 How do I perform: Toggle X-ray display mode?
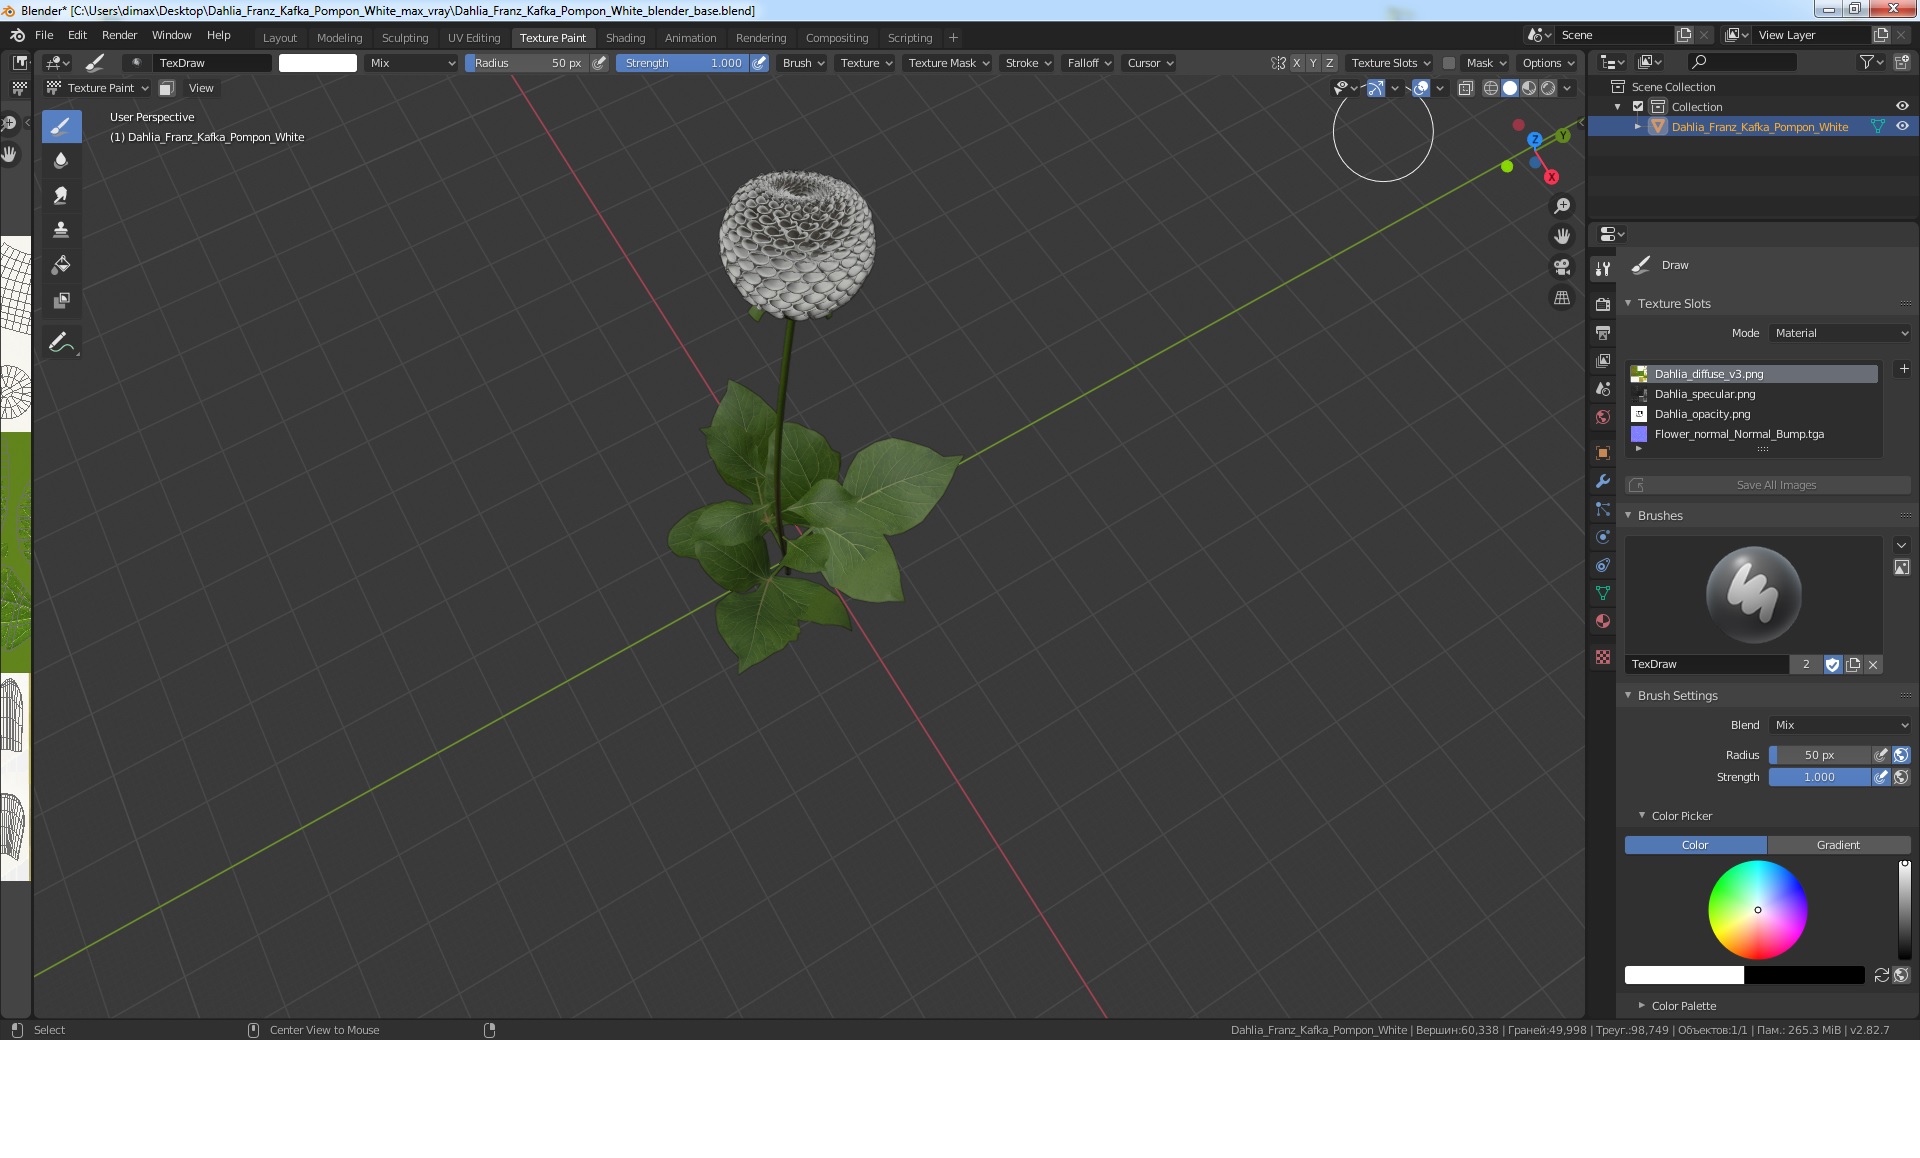pos(1466,88)
